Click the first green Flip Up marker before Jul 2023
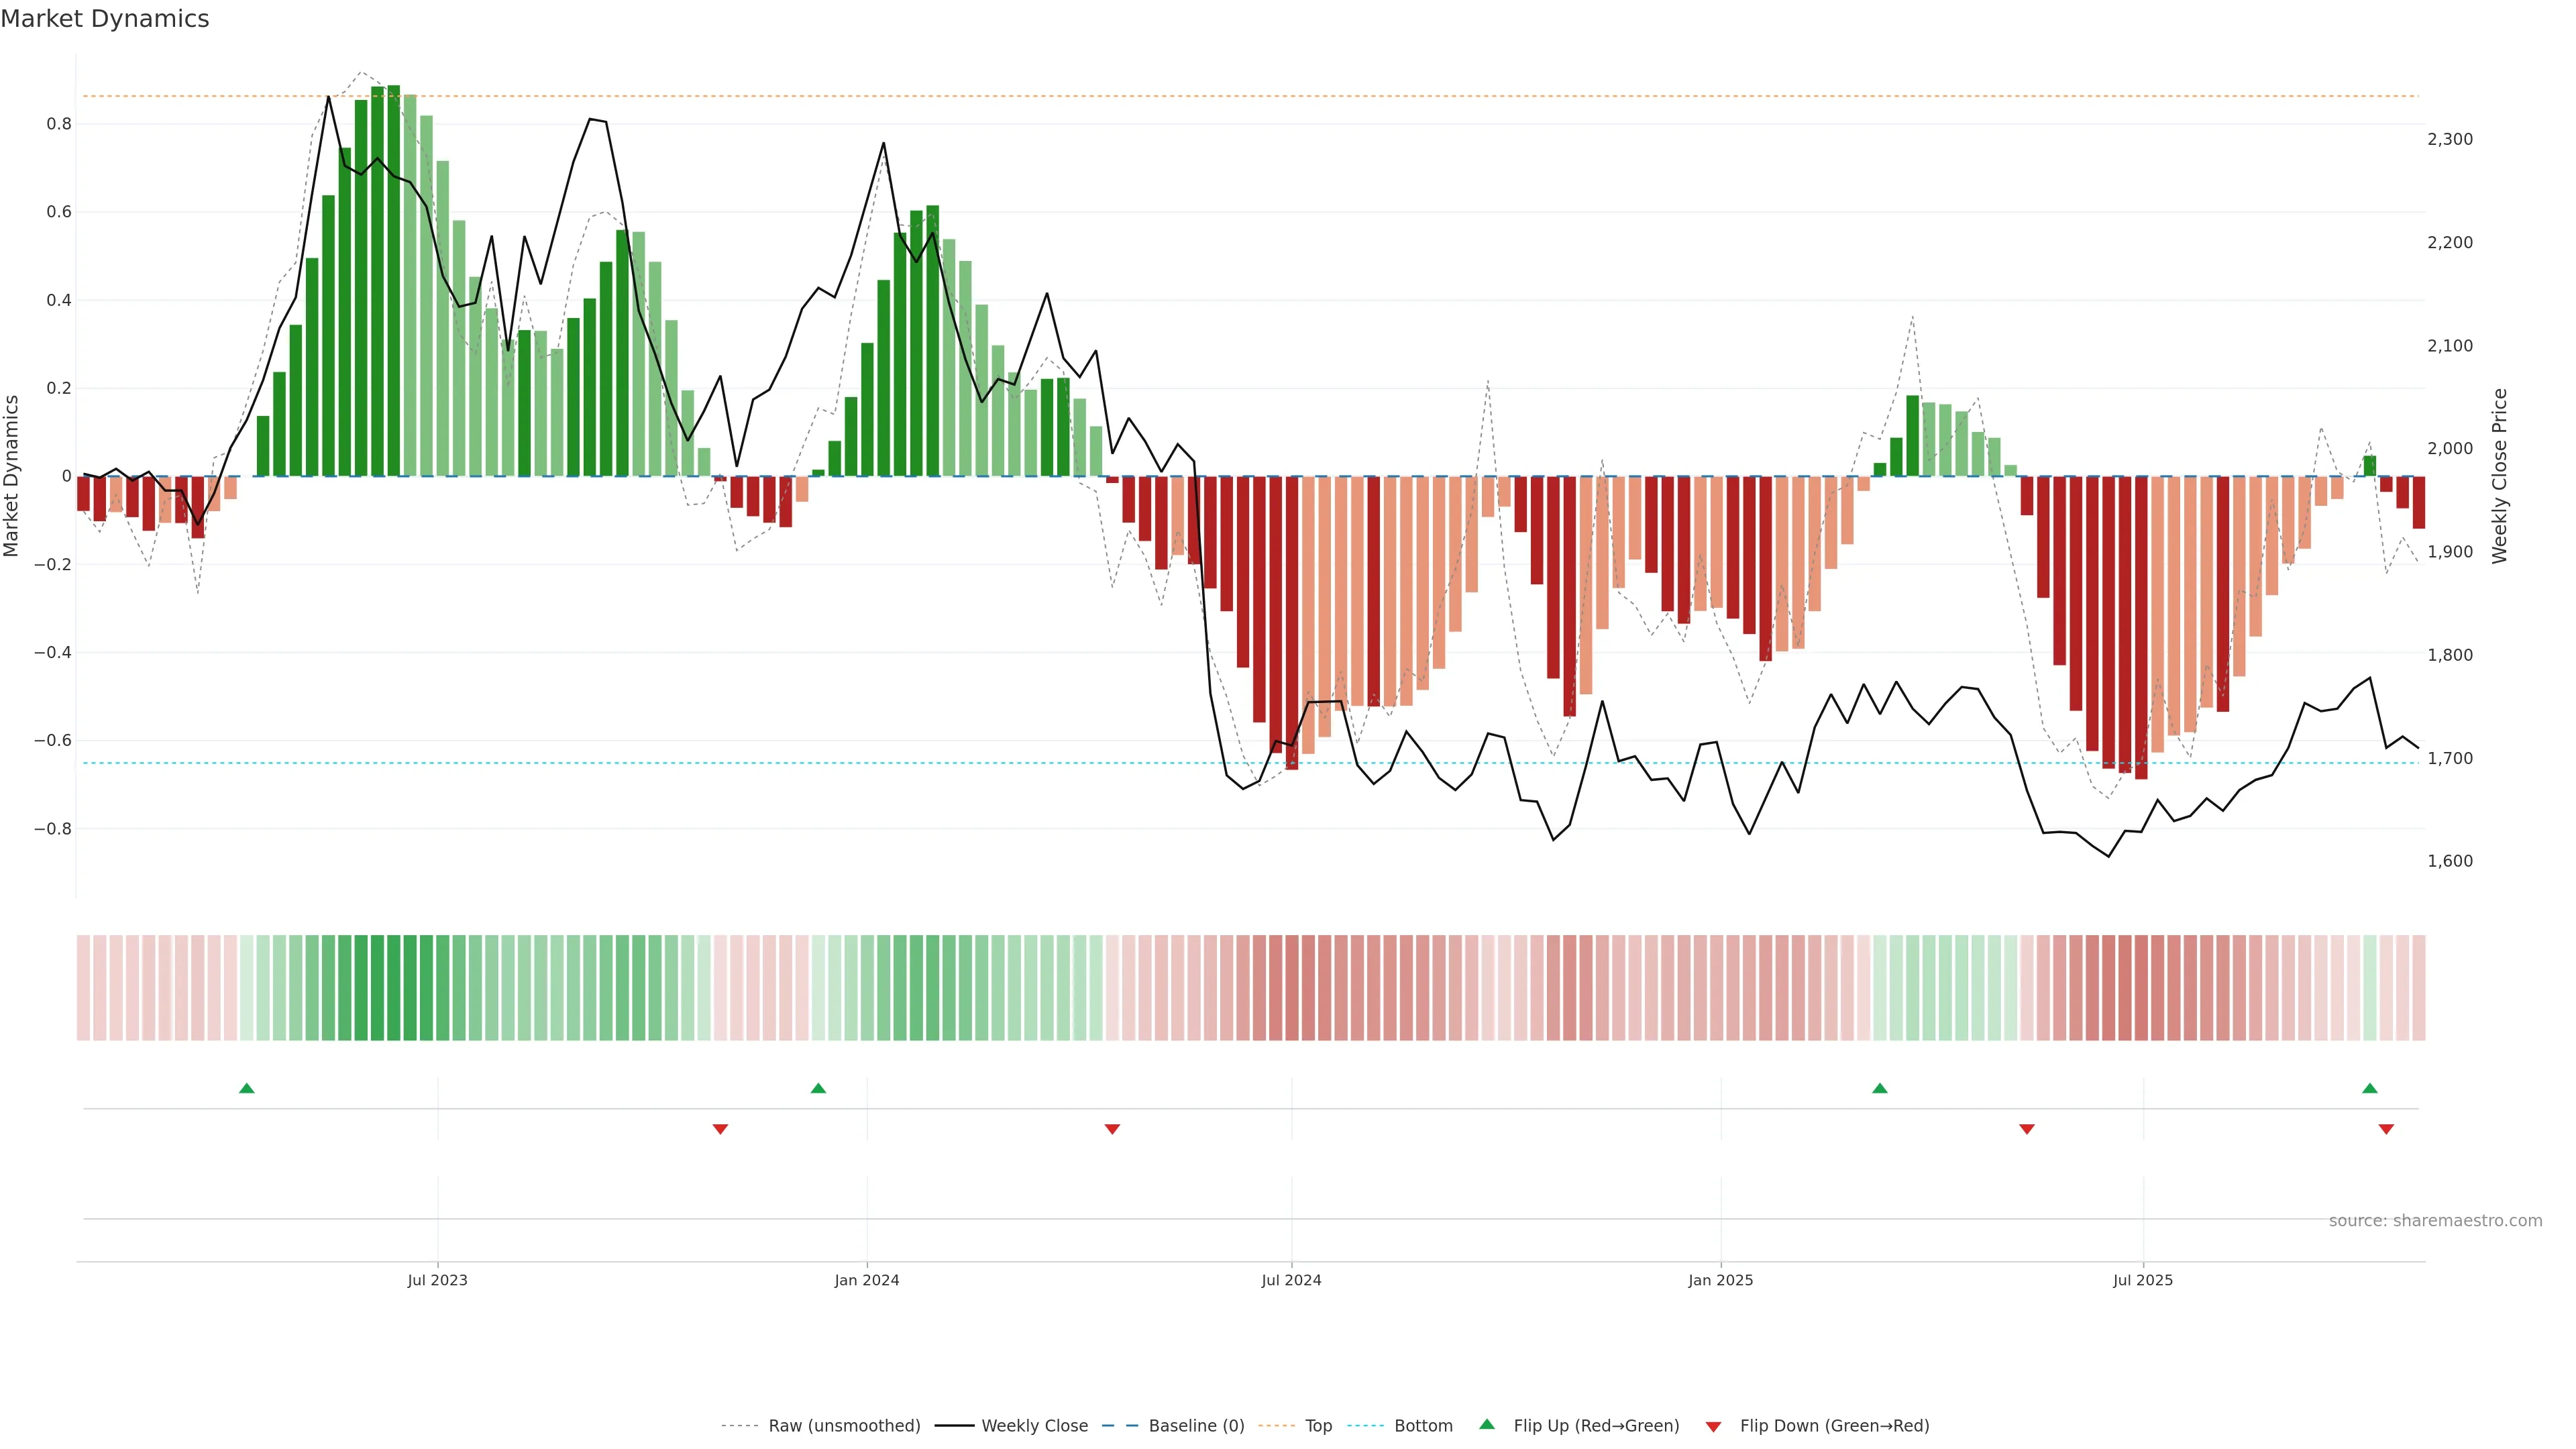The image size is (2576, 1449). (247, 1088)
